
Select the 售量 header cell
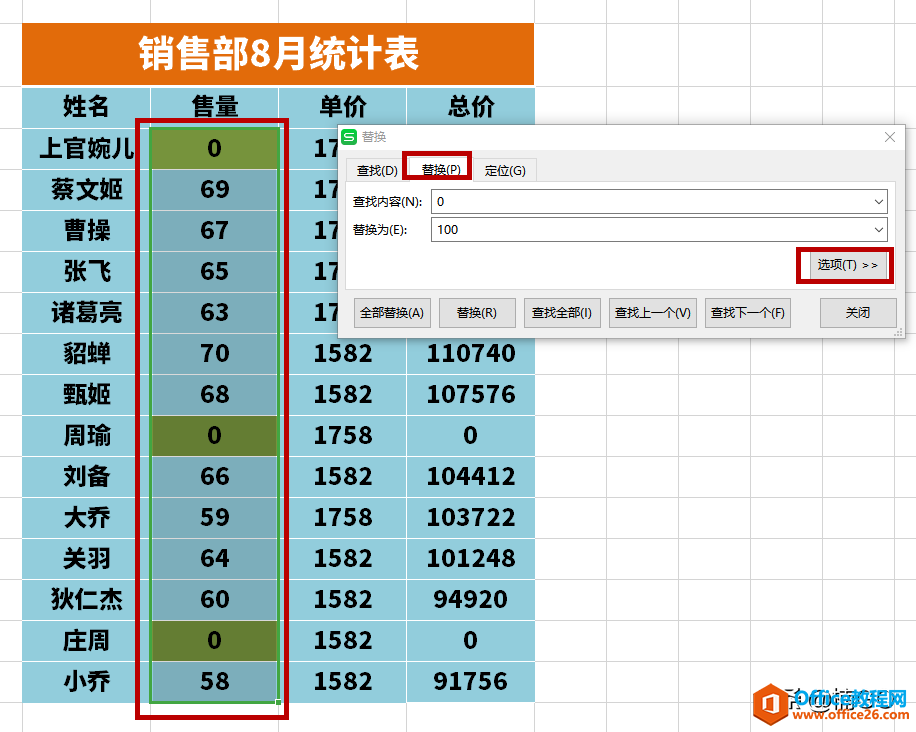click(x=214, y=107)
